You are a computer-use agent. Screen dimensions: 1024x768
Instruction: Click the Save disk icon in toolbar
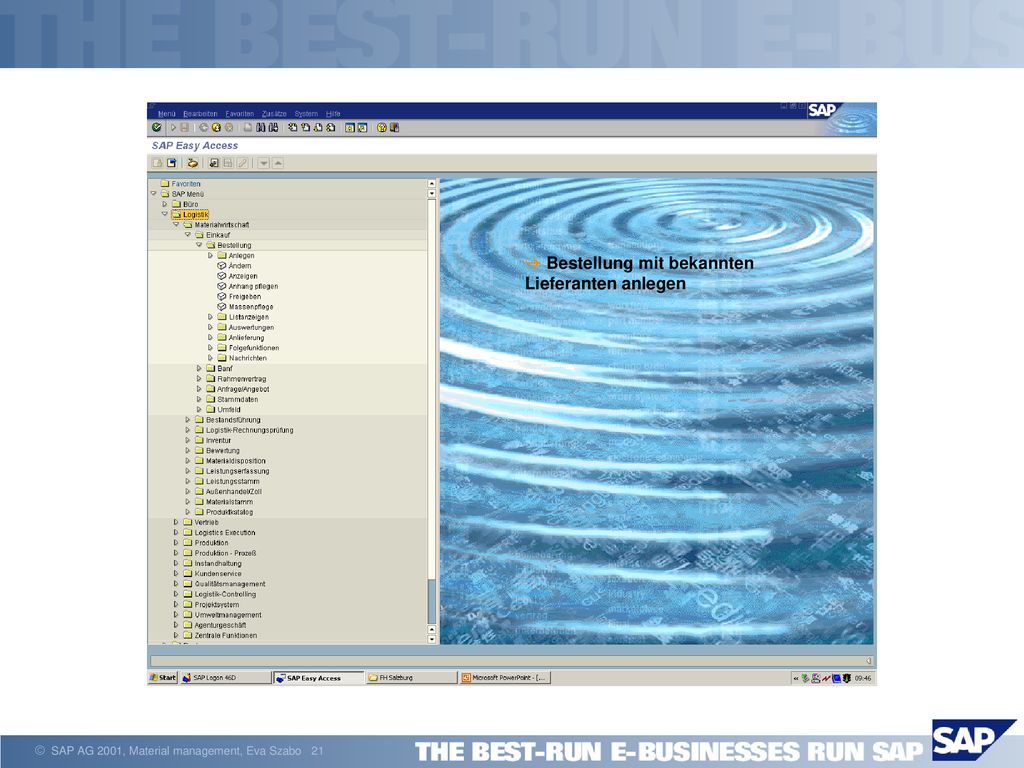(x=185, y=127)
